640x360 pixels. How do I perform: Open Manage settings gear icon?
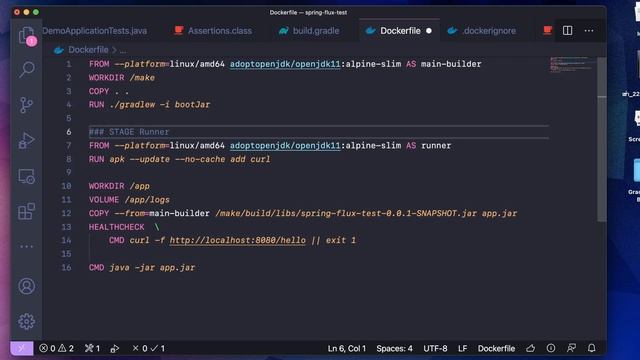pyautogui.click(x=27, y=322)
